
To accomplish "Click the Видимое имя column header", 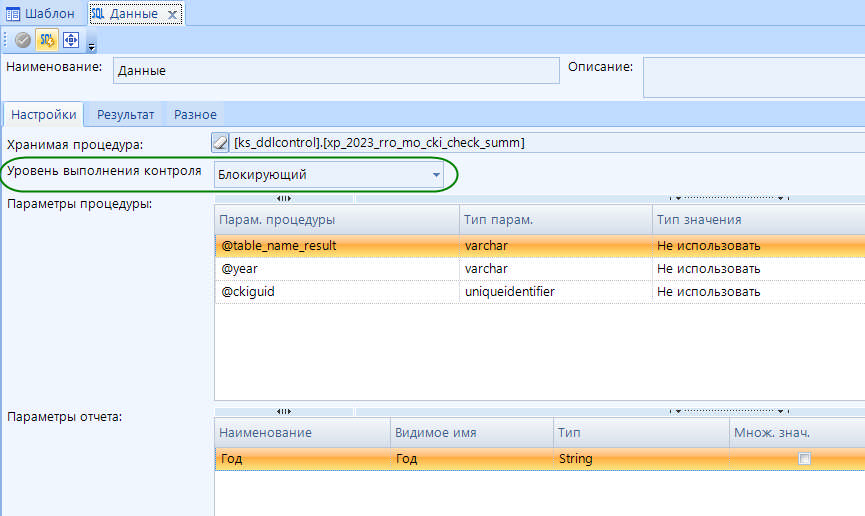I will (x=470, y=433).
